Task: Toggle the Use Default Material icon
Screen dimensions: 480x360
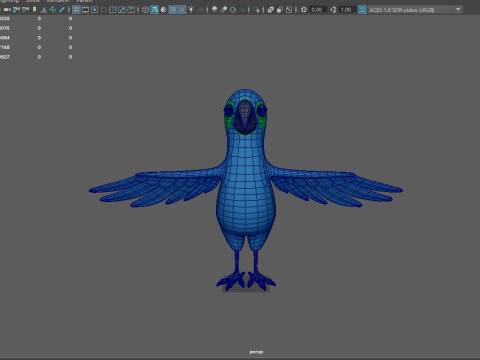Action: tap(164, 10)
